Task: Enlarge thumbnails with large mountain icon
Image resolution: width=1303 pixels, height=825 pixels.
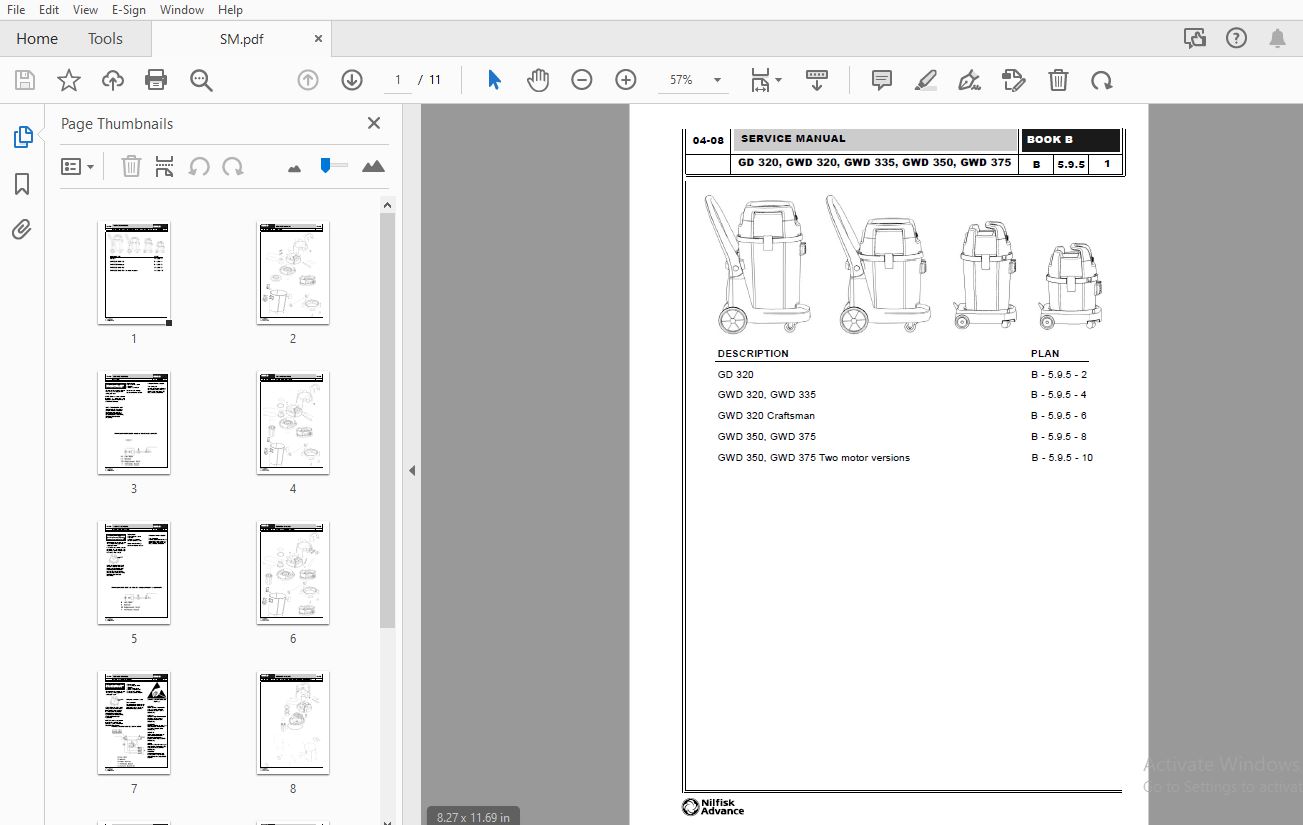Action: (x=373, y=166)
